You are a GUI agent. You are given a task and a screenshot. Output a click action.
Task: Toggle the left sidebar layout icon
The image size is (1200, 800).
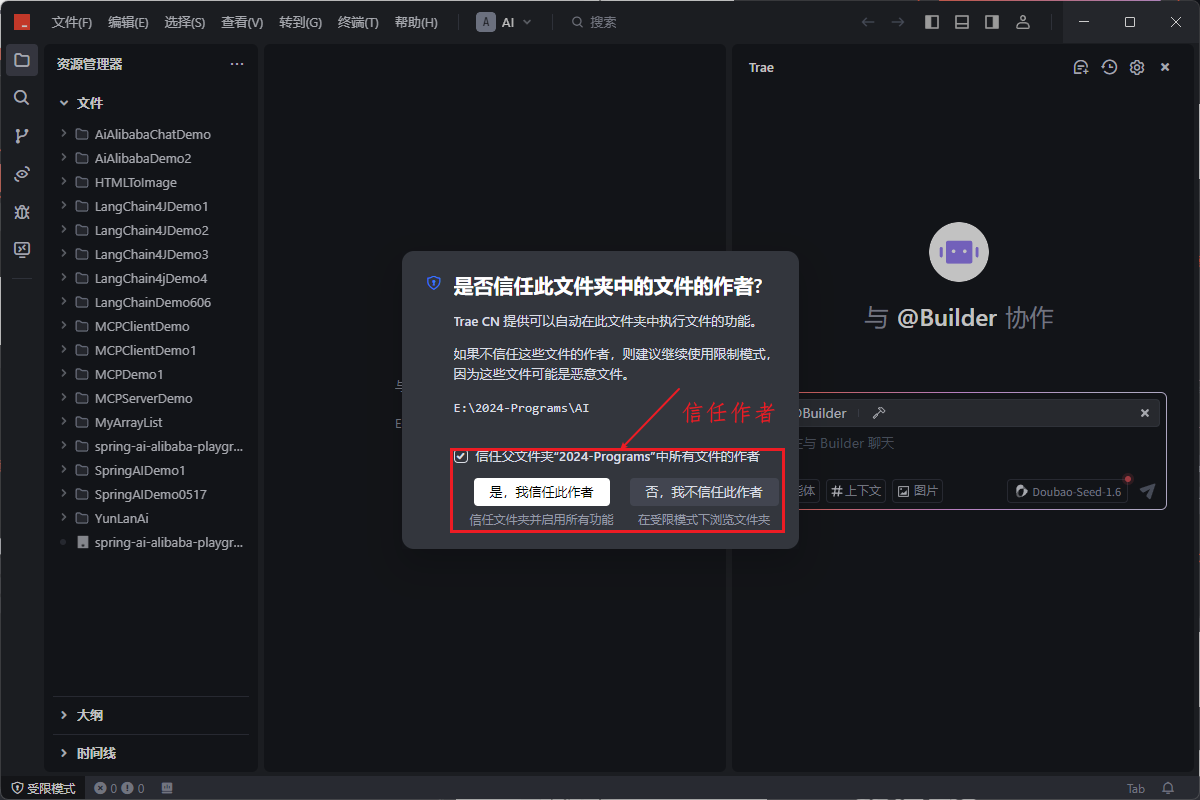pyautogui.click(x=932, y=22)
